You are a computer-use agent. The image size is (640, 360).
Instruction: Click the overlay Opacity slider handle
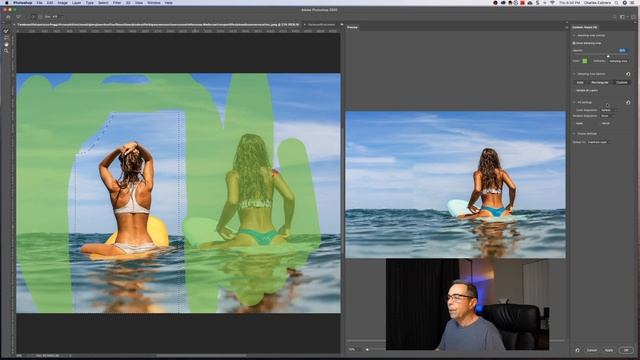point(608,56)
